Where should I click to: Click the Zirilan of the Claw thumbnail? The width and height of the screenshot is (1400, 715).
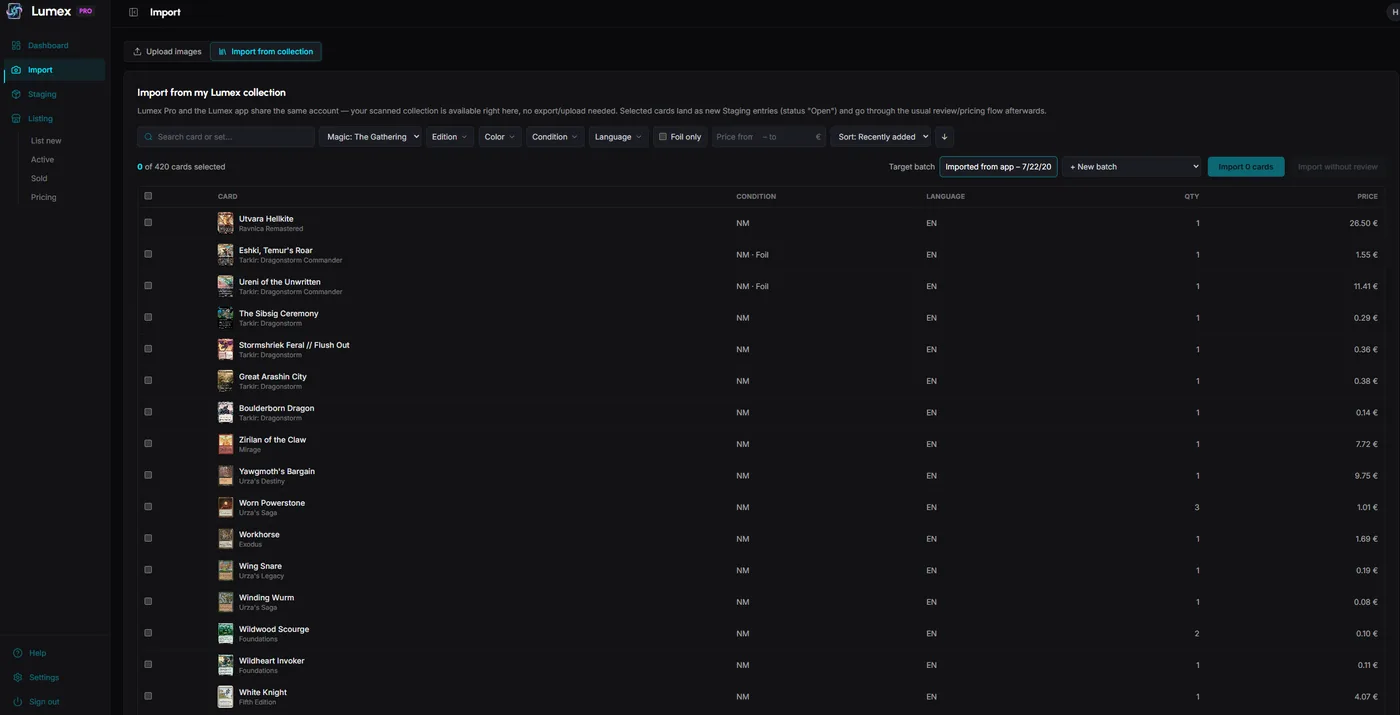[x=226, y=444]
